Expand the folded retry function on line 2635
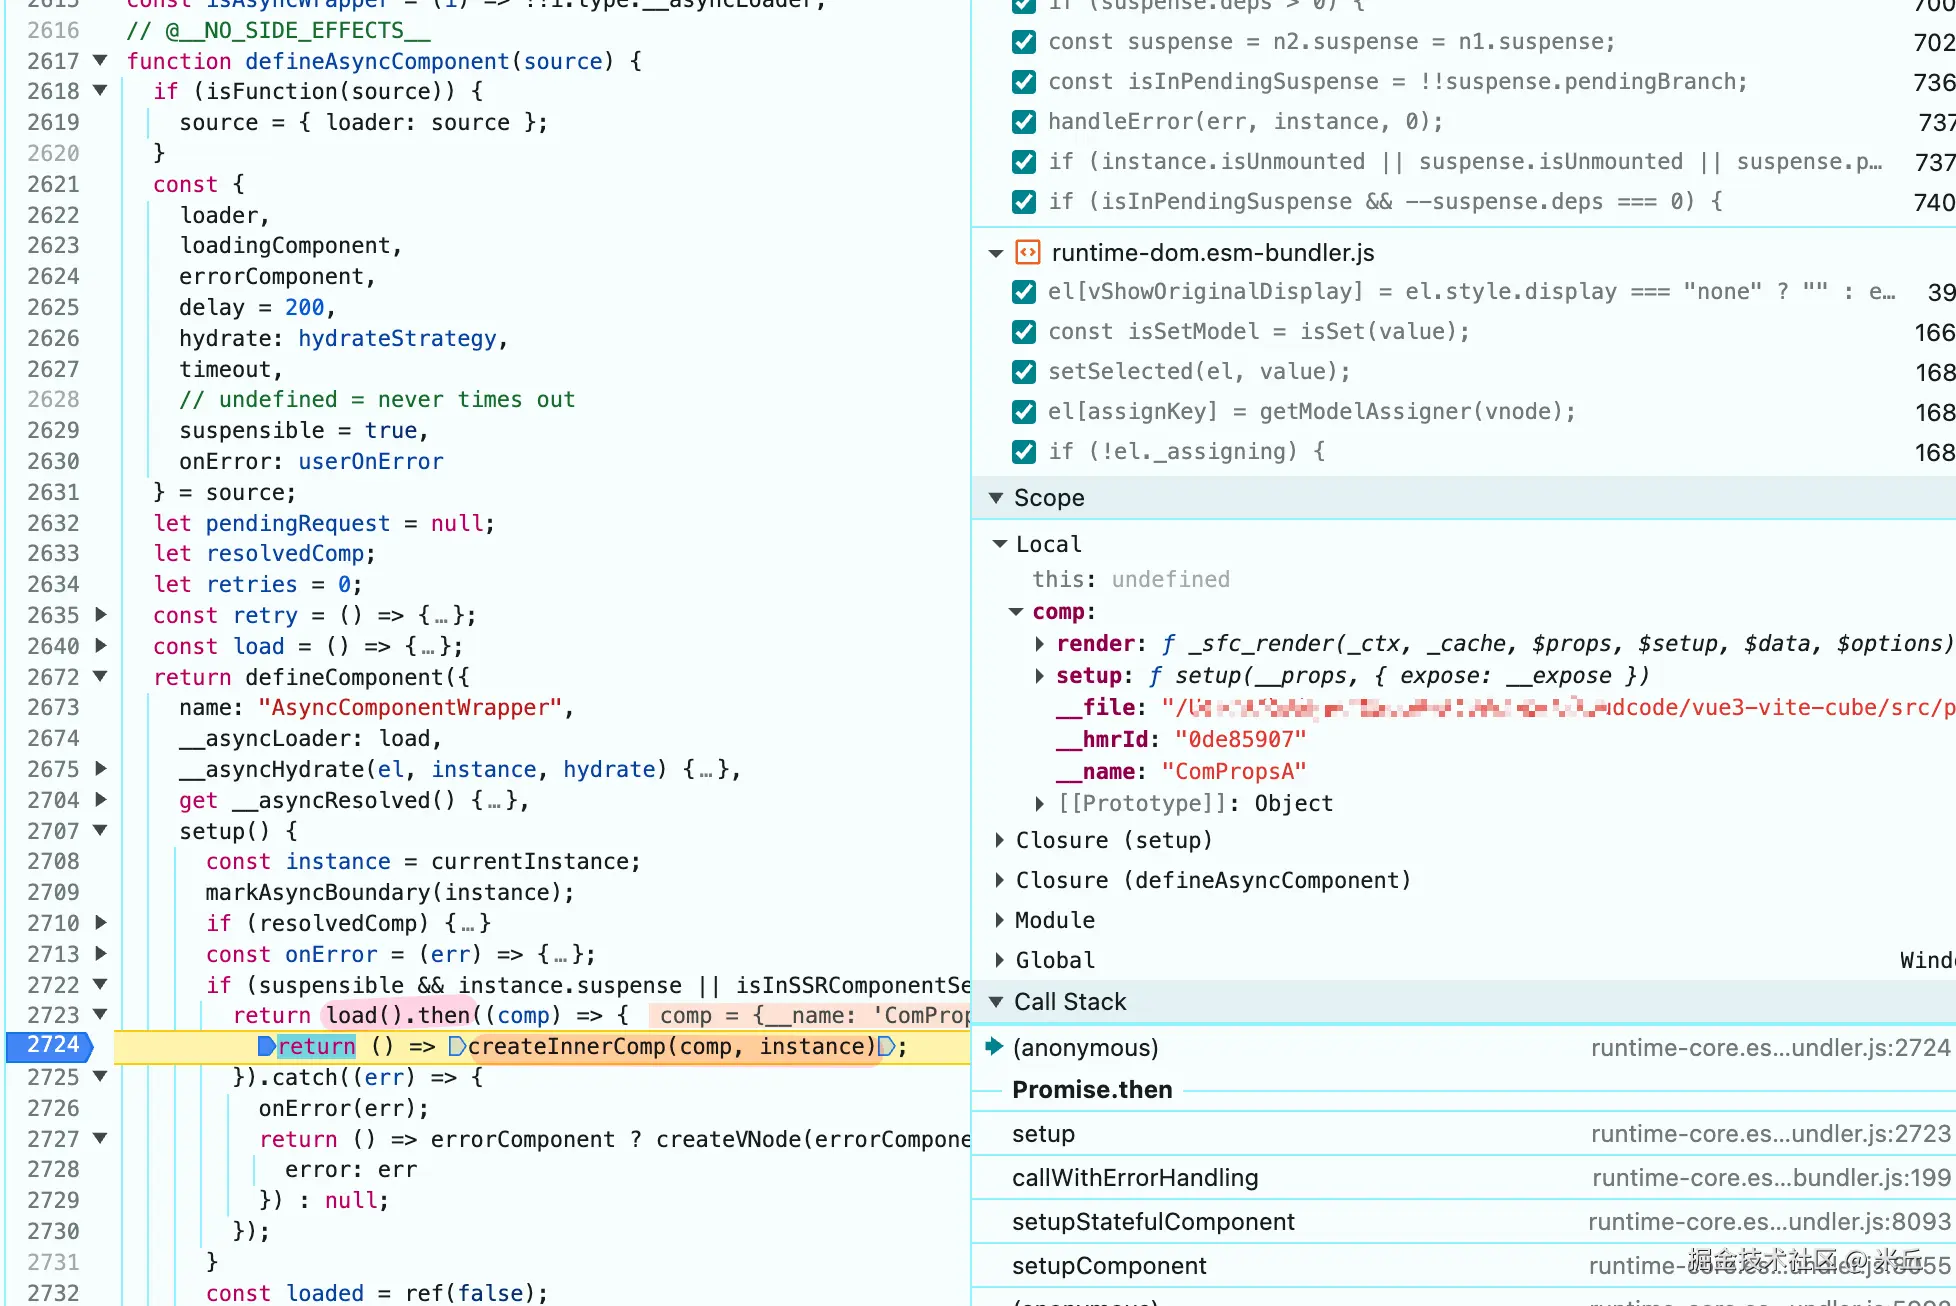1956x1306 pixels. (x=100, y=614)
